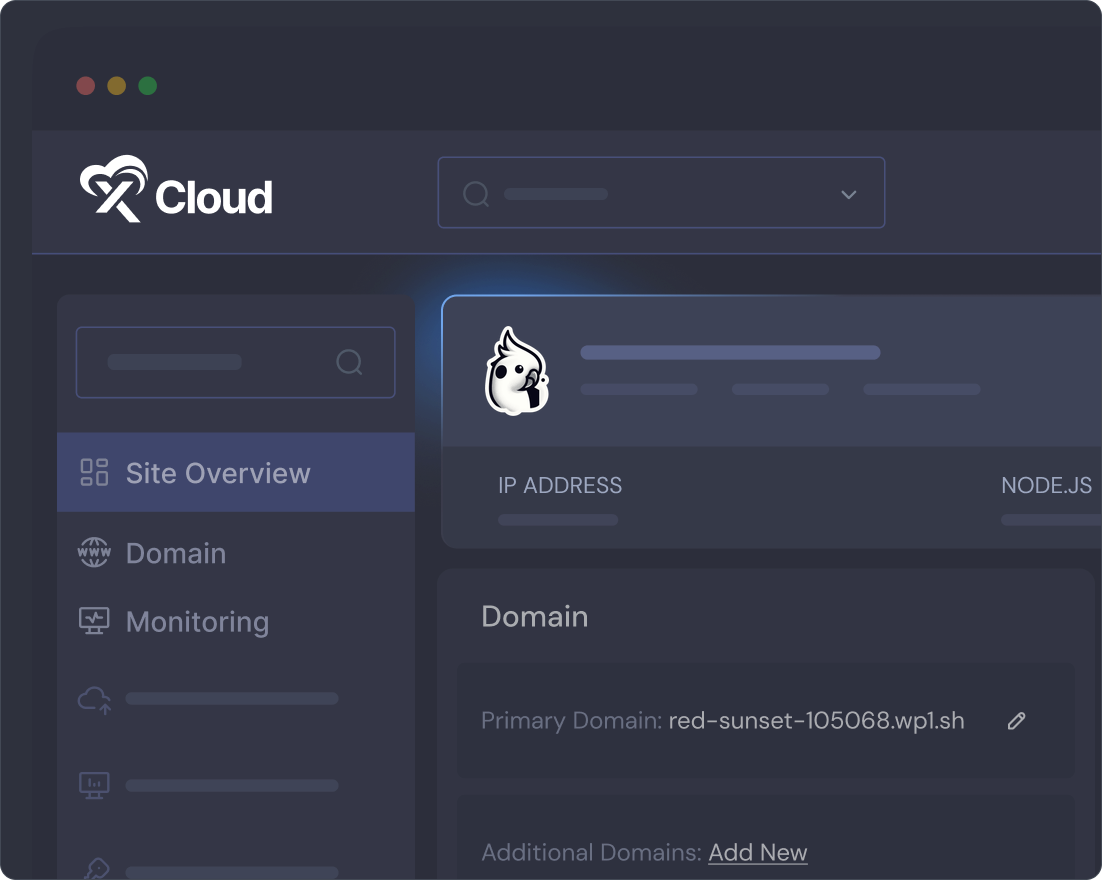Click the red close window dot
The image size is (1102, 880).
pos(86,86)
